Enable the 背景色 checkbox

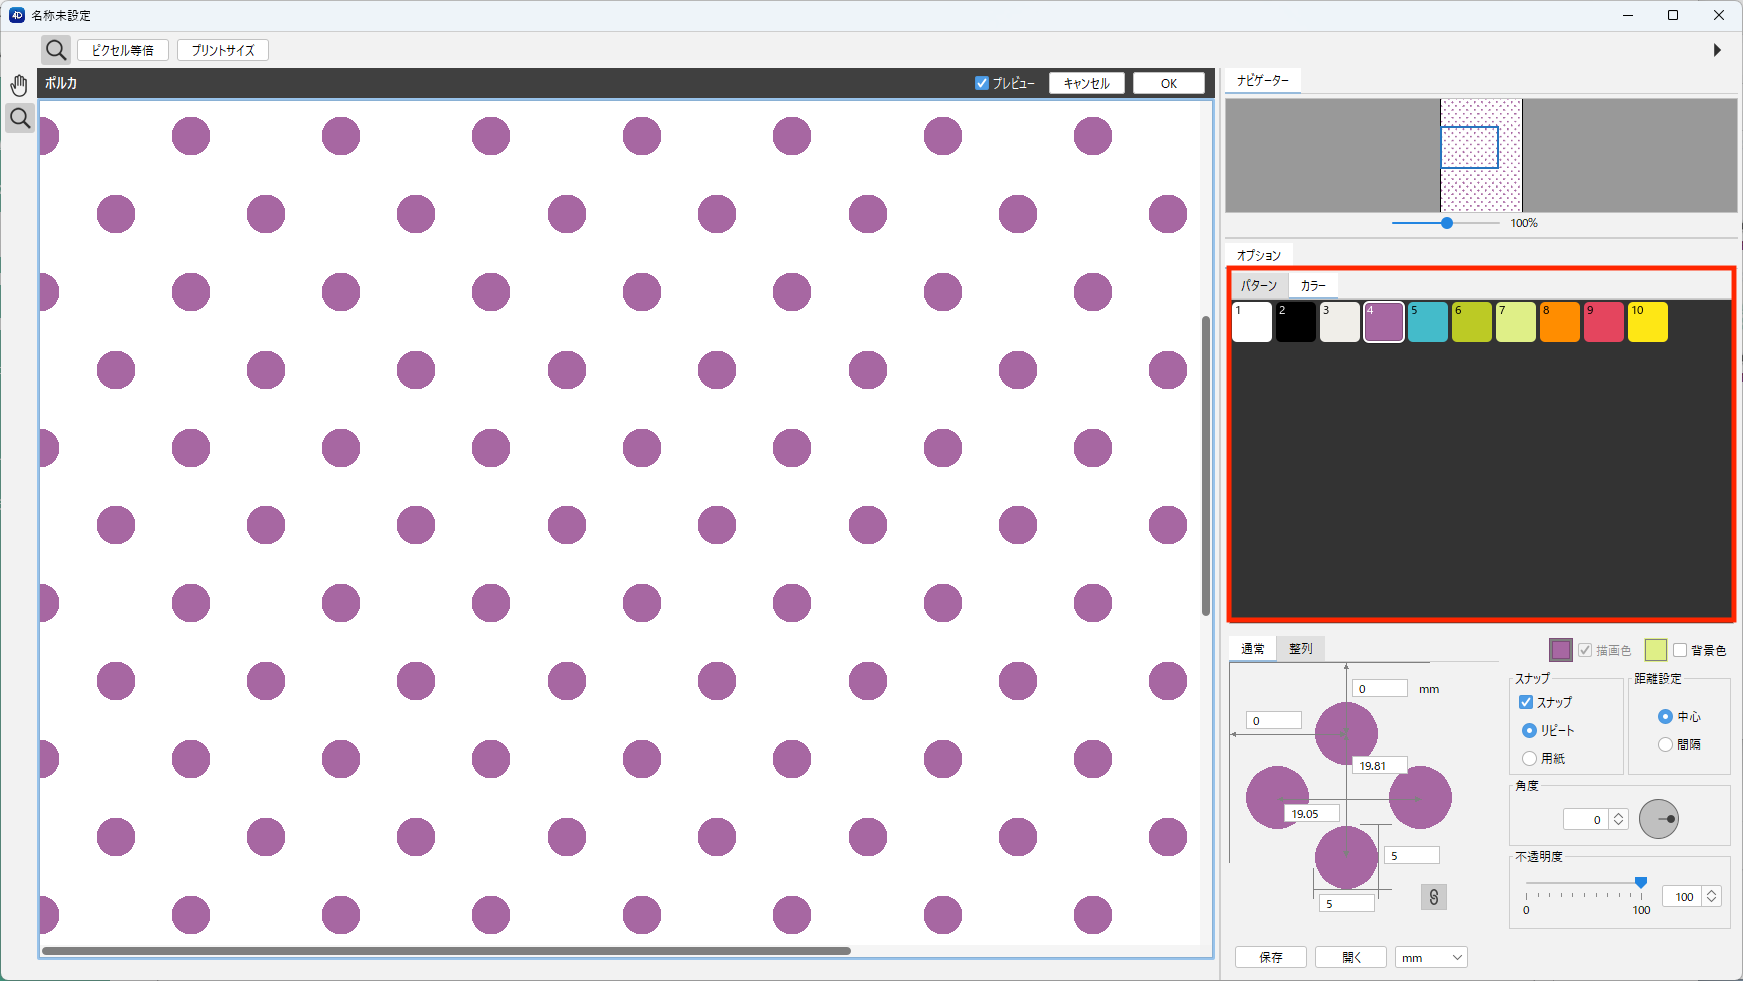(x=1680, y=650)
